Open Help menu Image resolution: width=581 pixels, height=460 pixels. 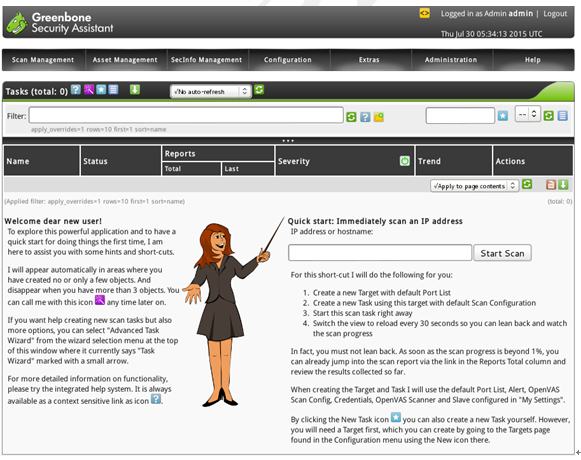pyautogui.click(x=533, y=60)
